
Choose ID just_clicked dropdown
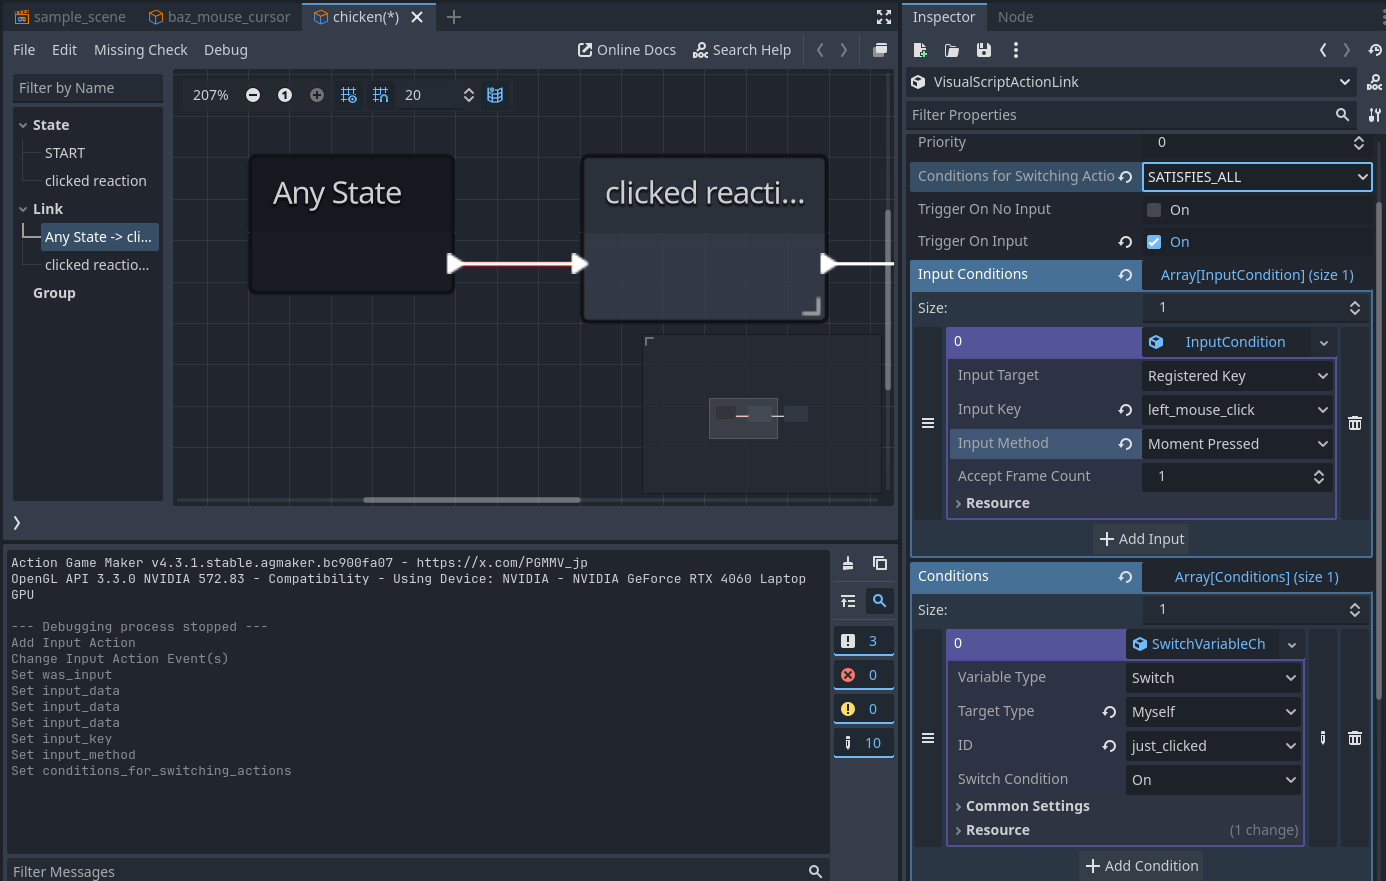coord(1214,746)
